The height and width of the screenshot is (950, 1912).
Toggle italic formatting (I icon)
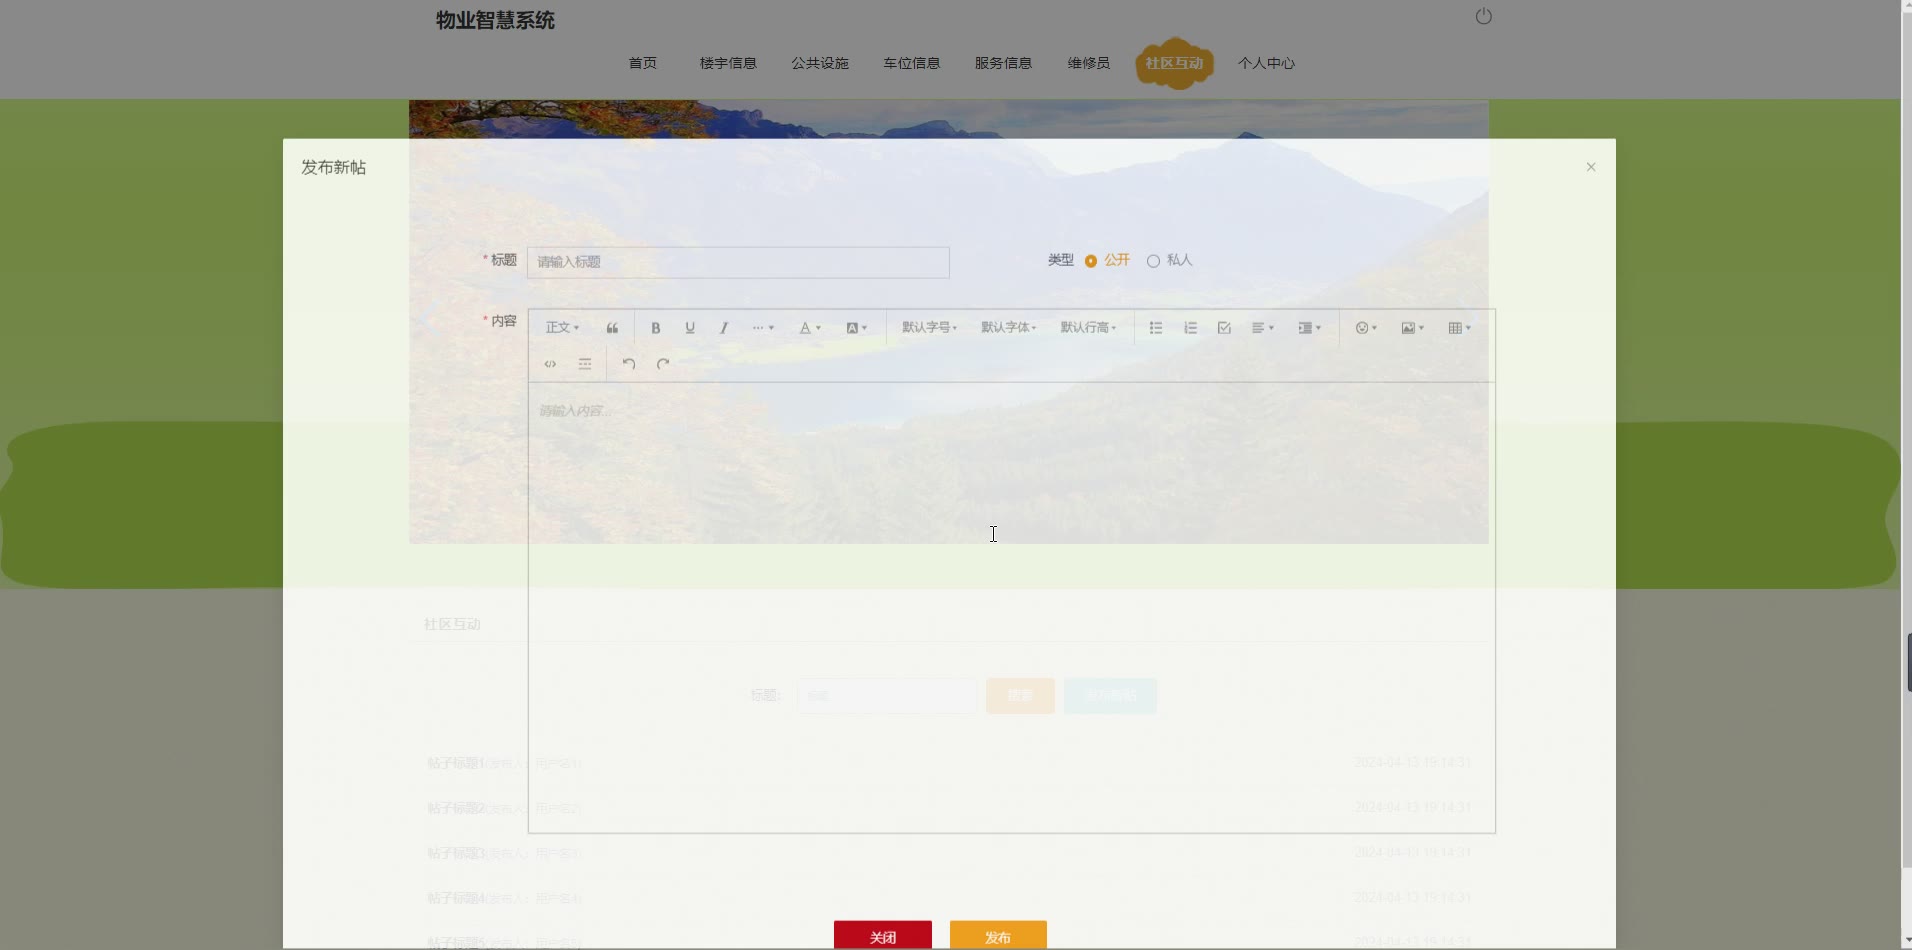724,328
